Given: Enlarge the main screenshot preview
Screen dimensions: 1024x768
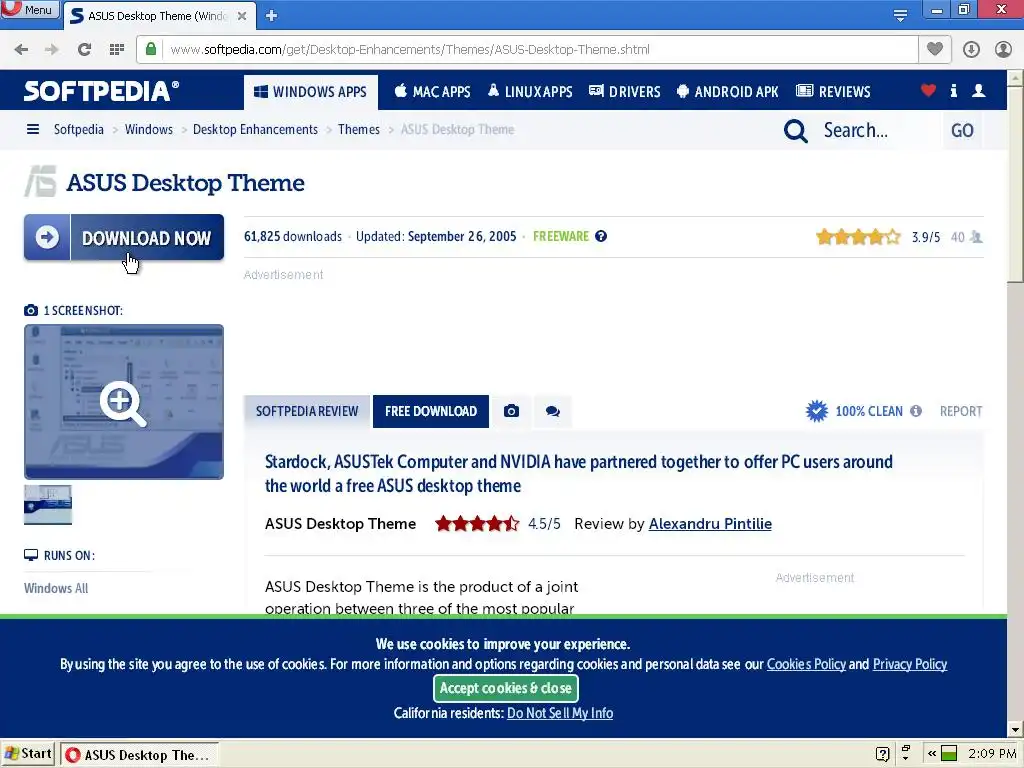Looking at the screenshot, I should [x=124, y=402].
